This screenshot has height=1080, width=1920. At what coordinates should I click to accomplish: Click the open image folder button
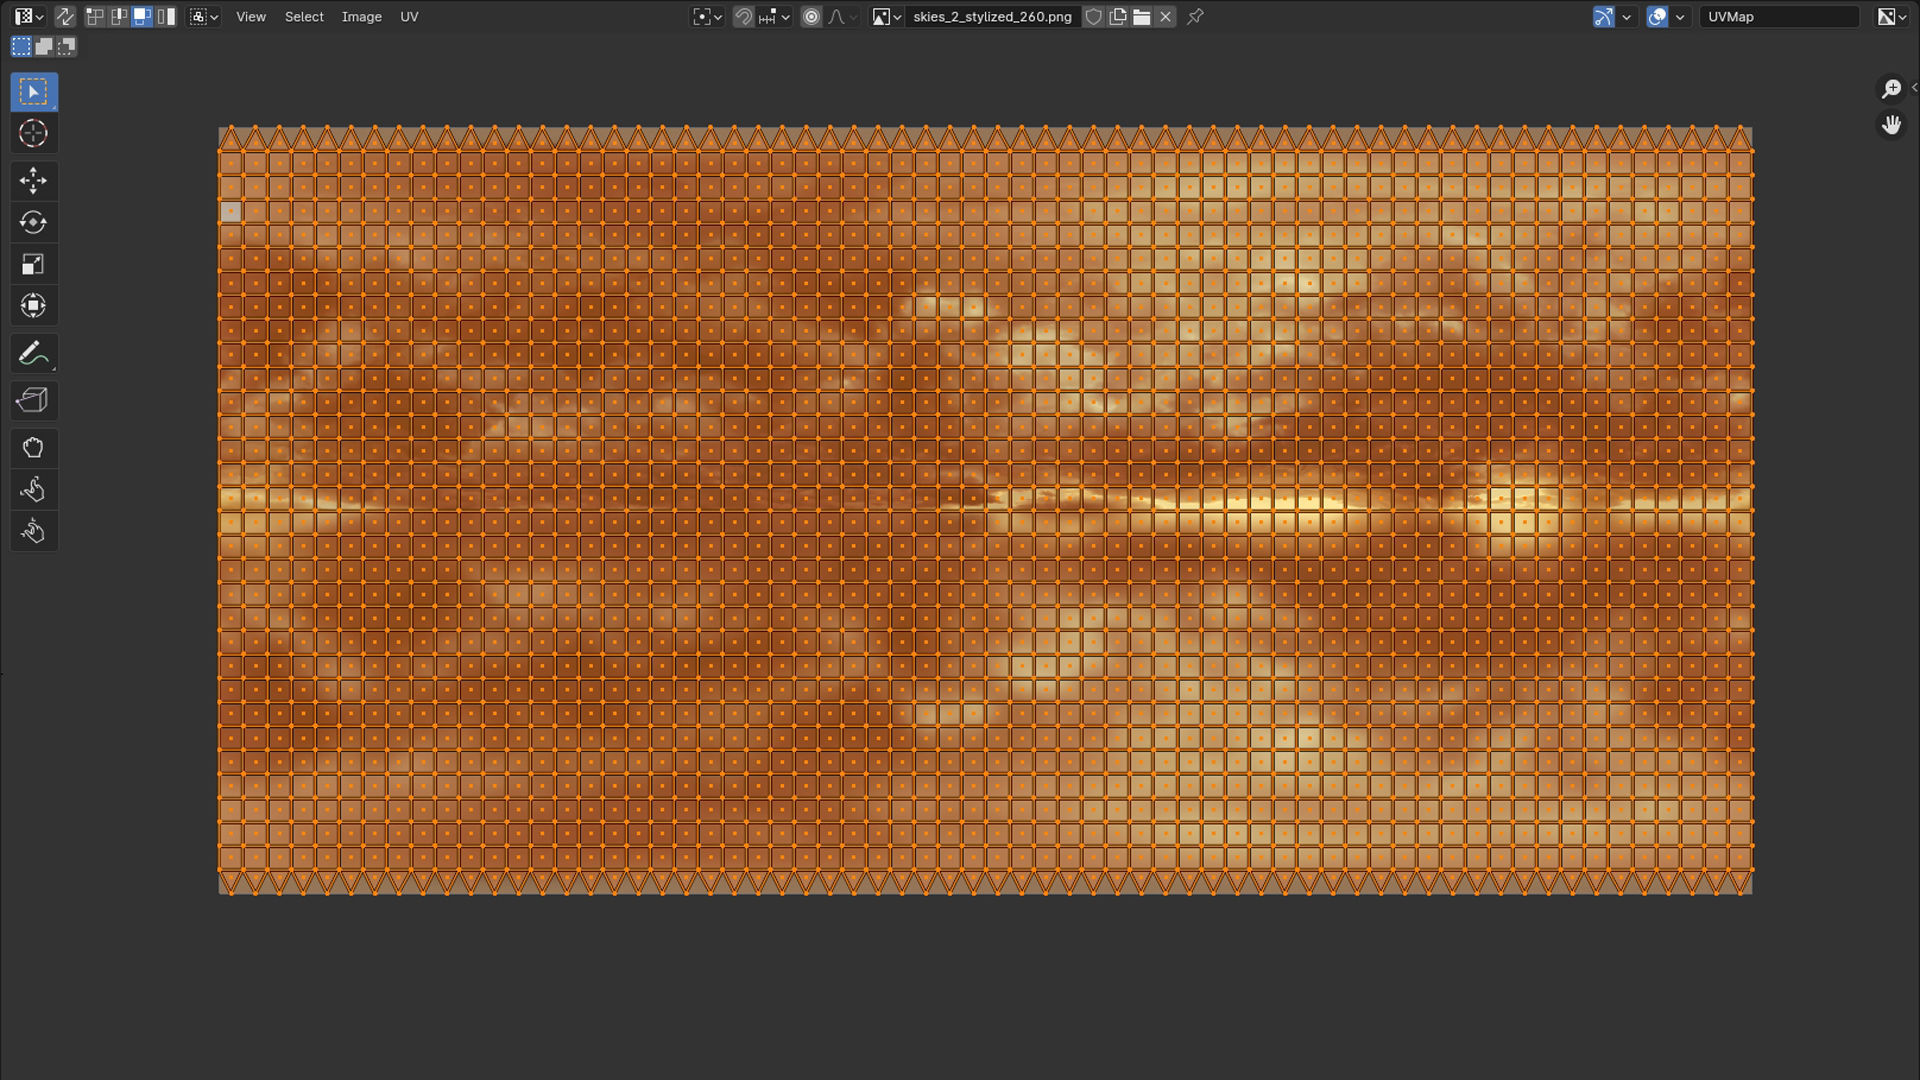(1141, 16)
